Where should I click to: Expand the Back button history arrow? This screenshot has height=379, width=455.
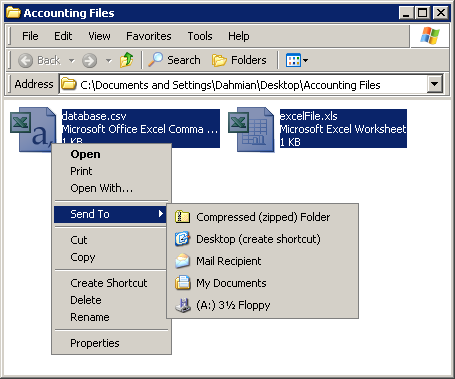coord(71,61)
